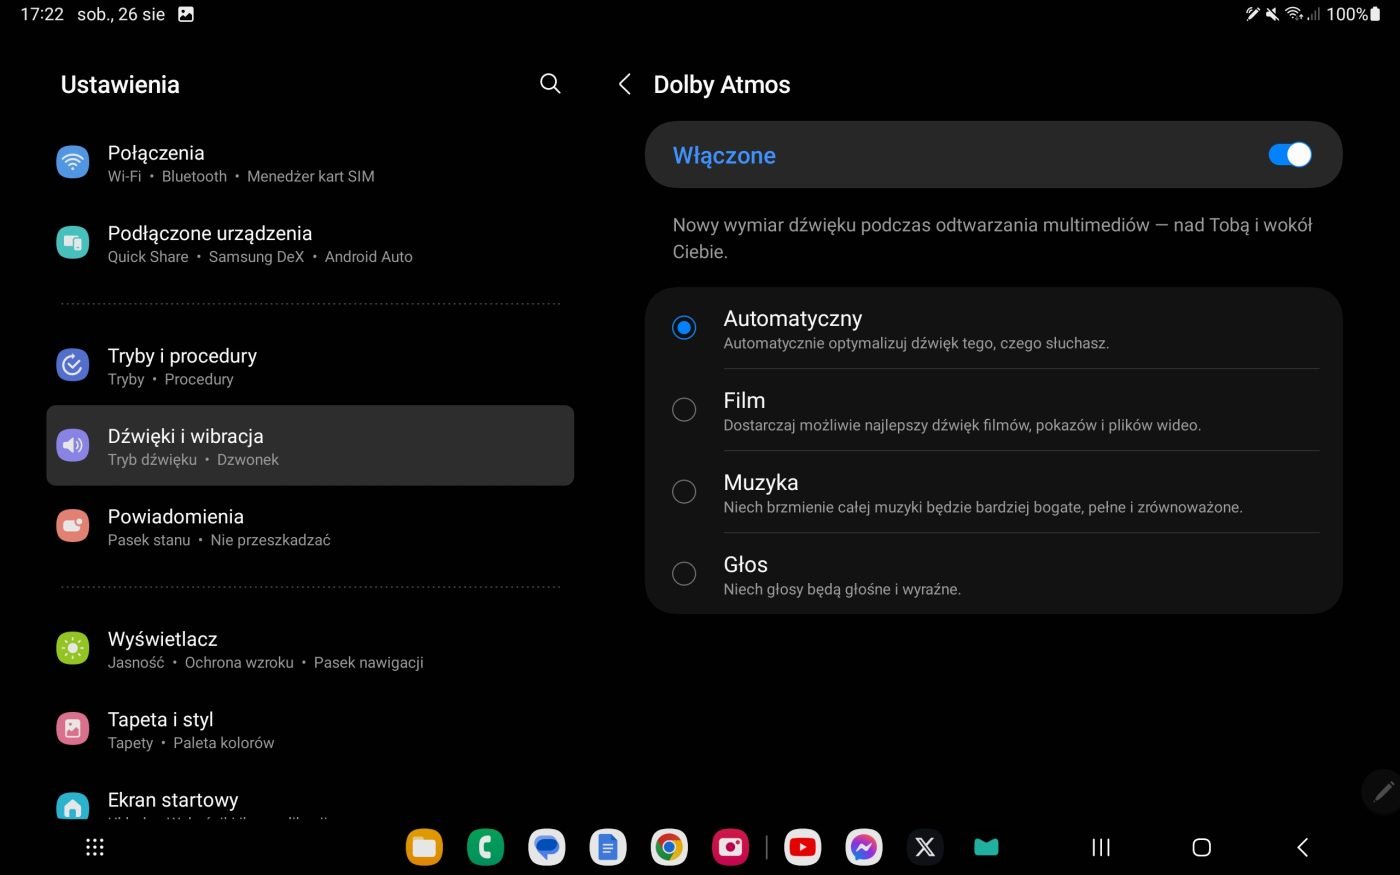Turn off the Włączone Dolby Atmos switch
This screenshot has width=1400, height=875.
(x=1290, y=154)
